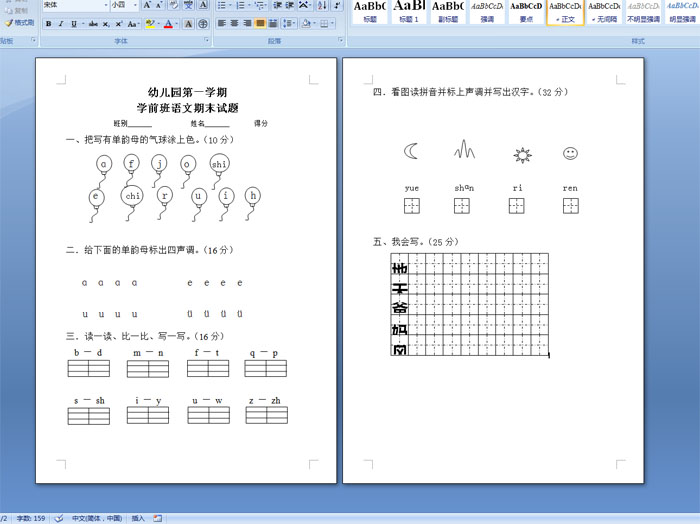Toggle bold formatting
The height and width of the screenshot is (524, 700).
(x=49, y=24)
